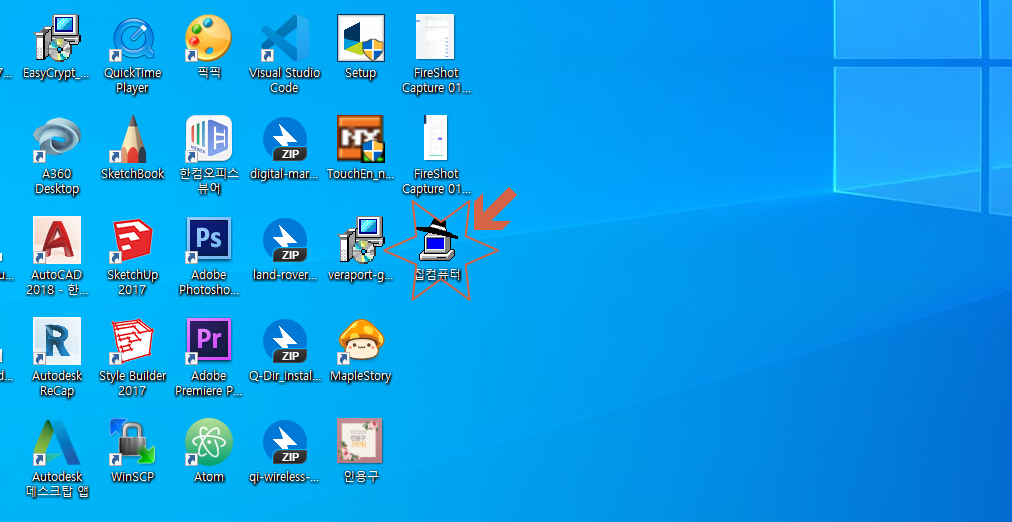Screen dimensions: 1012x522
Task: Open SketchUp 2017 shortcut
Action: (x=132, y=240)
